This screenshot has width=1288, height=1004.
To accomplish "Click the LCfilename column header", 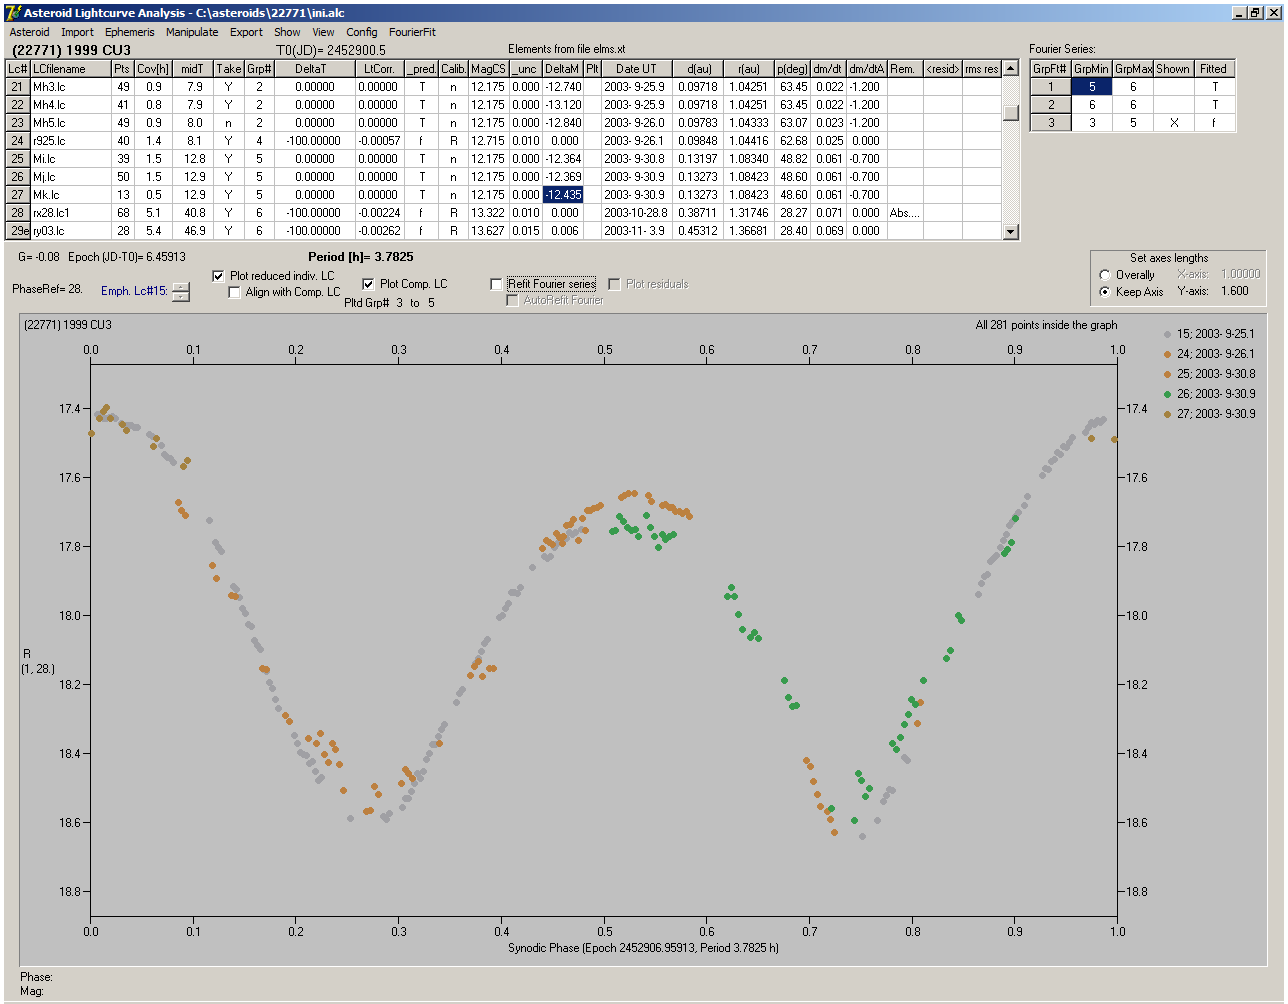I will [x=69, y=69].
